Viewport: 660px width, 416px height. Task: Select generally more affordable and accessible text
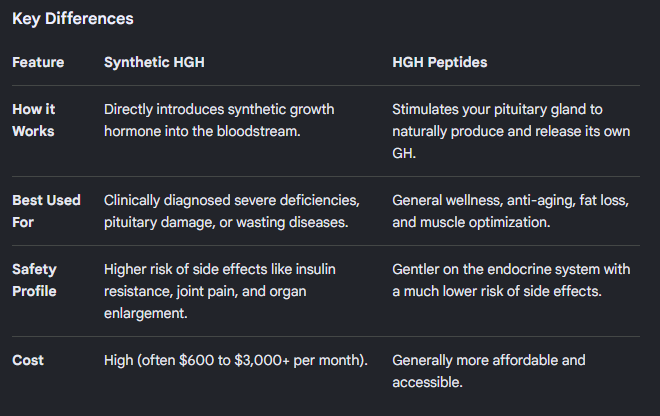coord(489,371)
